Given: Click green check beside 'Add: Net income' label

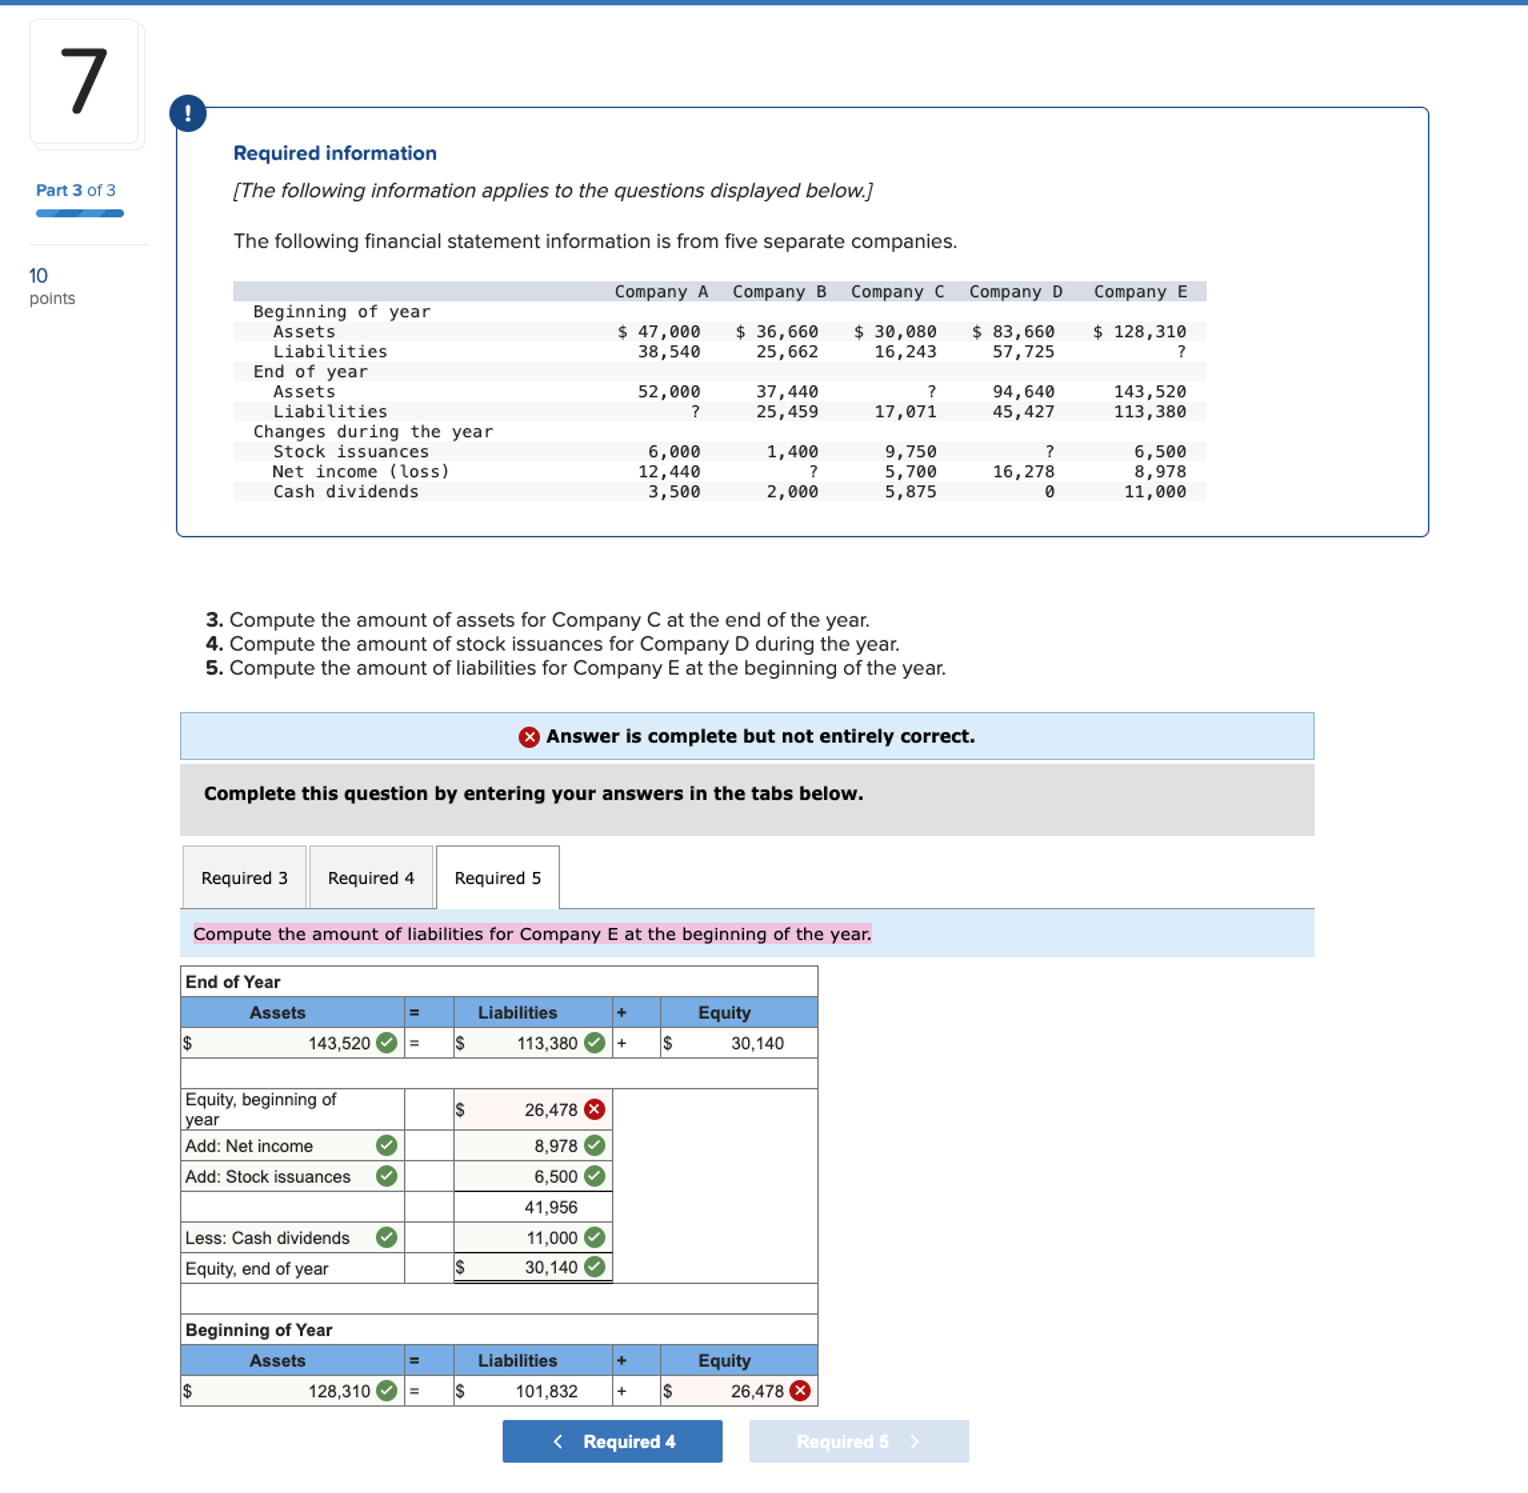Looking at the screenshot, I should tap(387, 1145).
